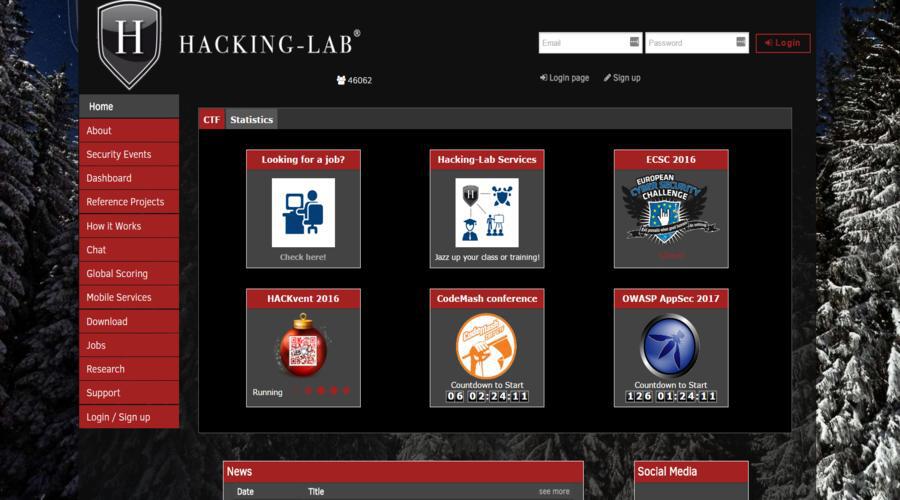Click the HACKvent star rating row
The height and width of the screenshot is (500, 900).
click(321, 391)
